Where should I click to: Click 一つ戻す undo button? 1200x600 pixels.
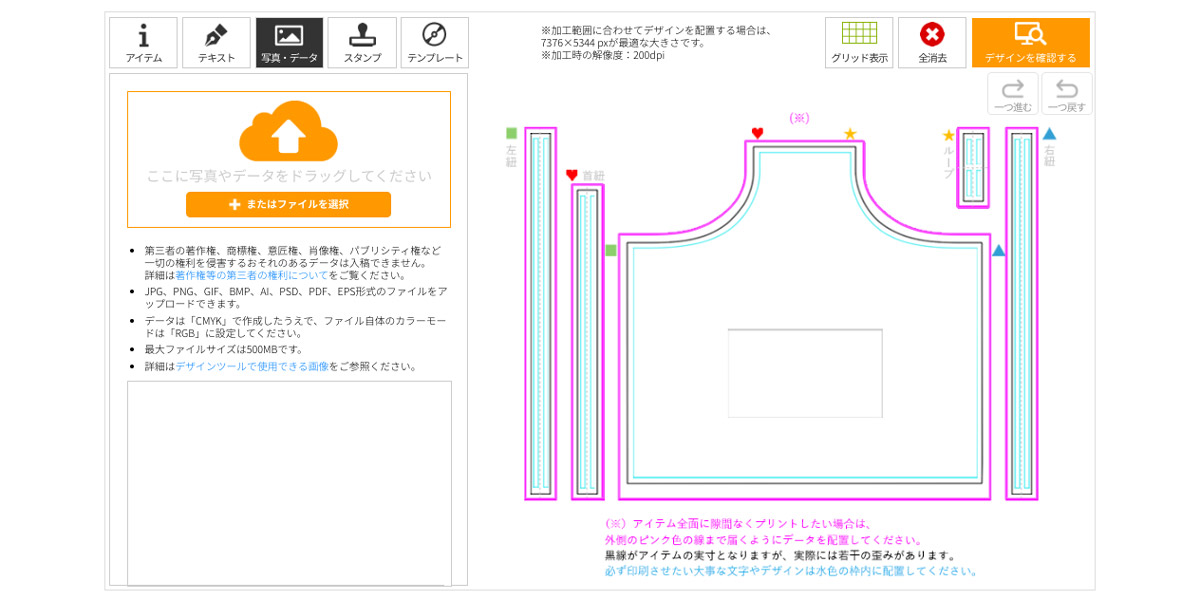tap(1067, 94)
